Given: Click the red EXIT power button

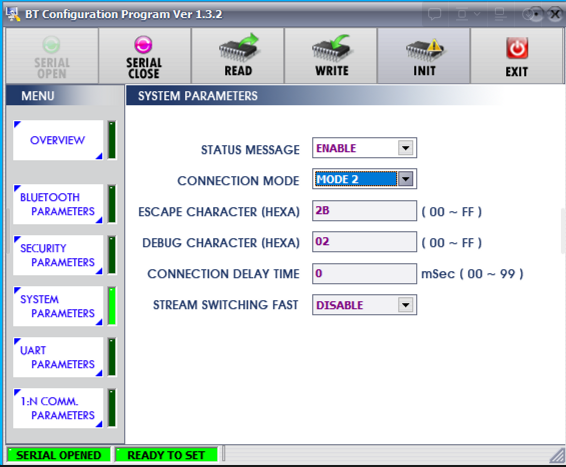Looking at the screenshot, I should tap(517, 56).
